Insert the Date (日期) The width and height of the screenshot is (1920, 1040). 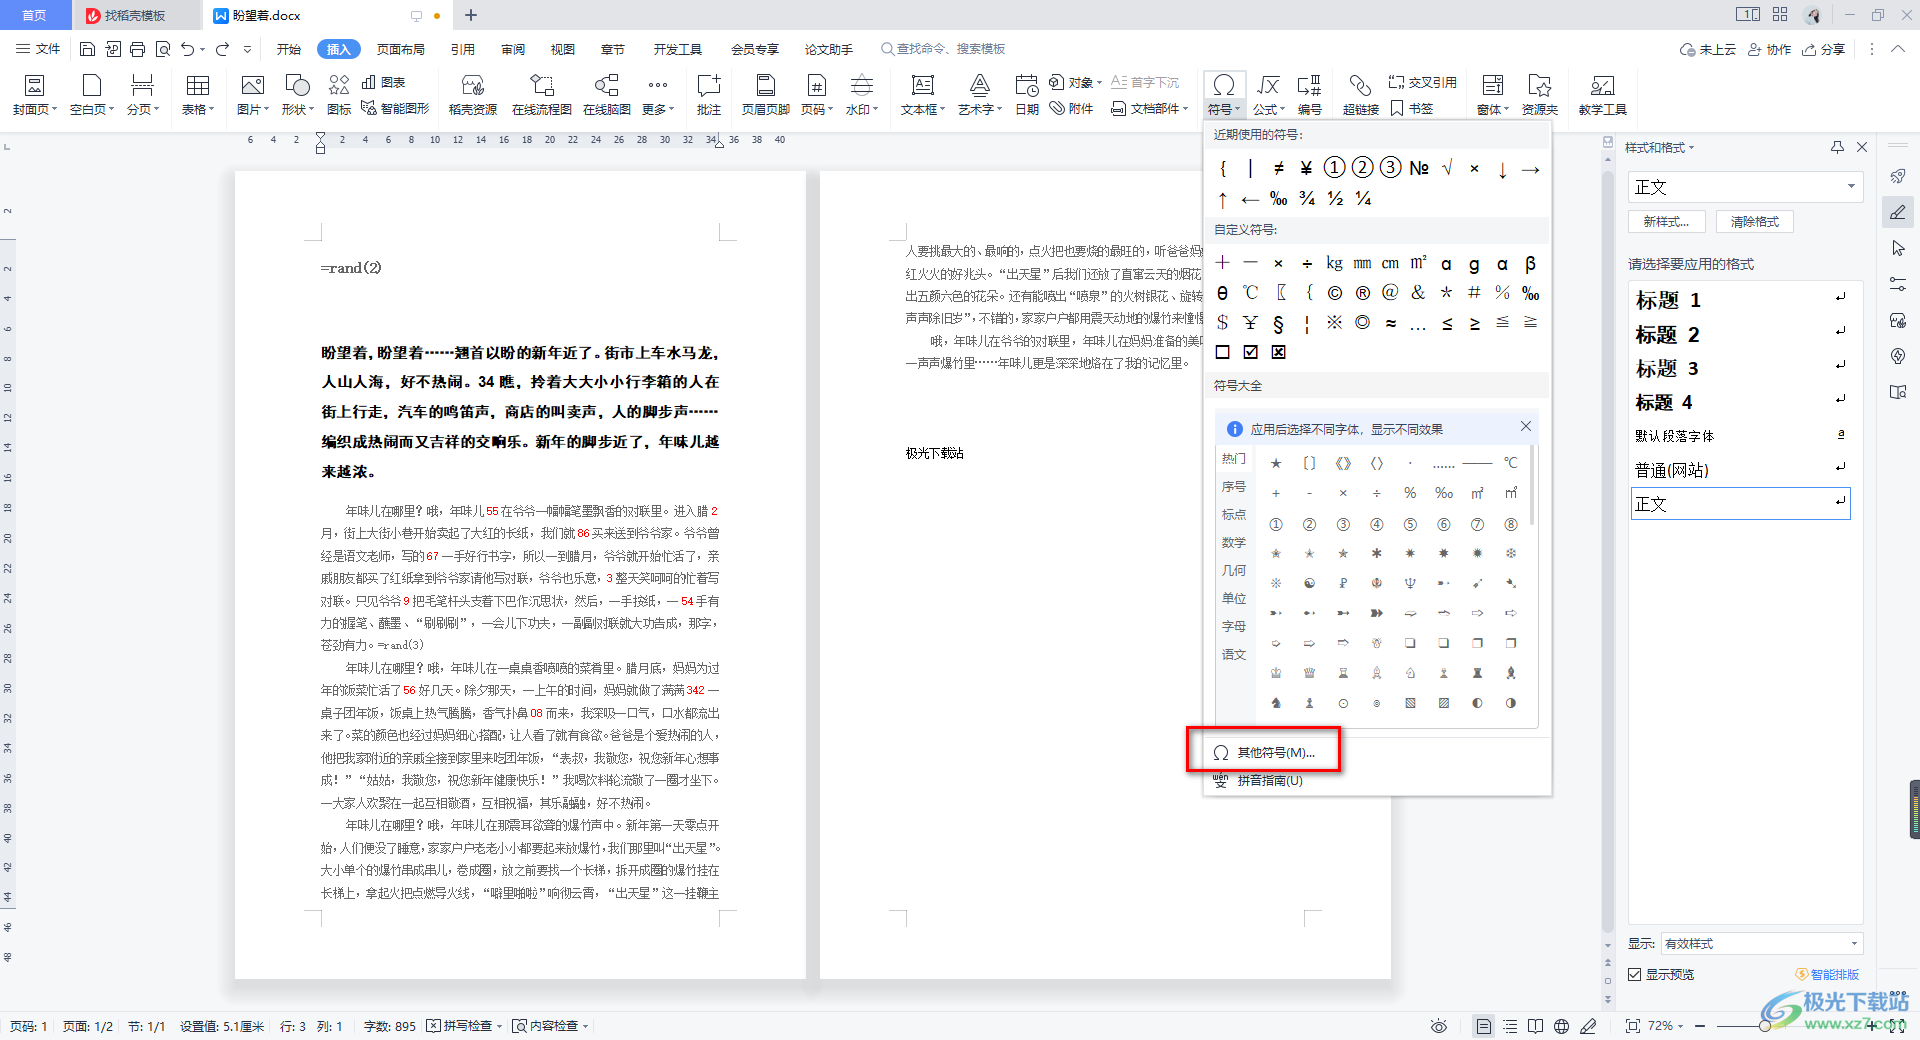click(1027, 94)
